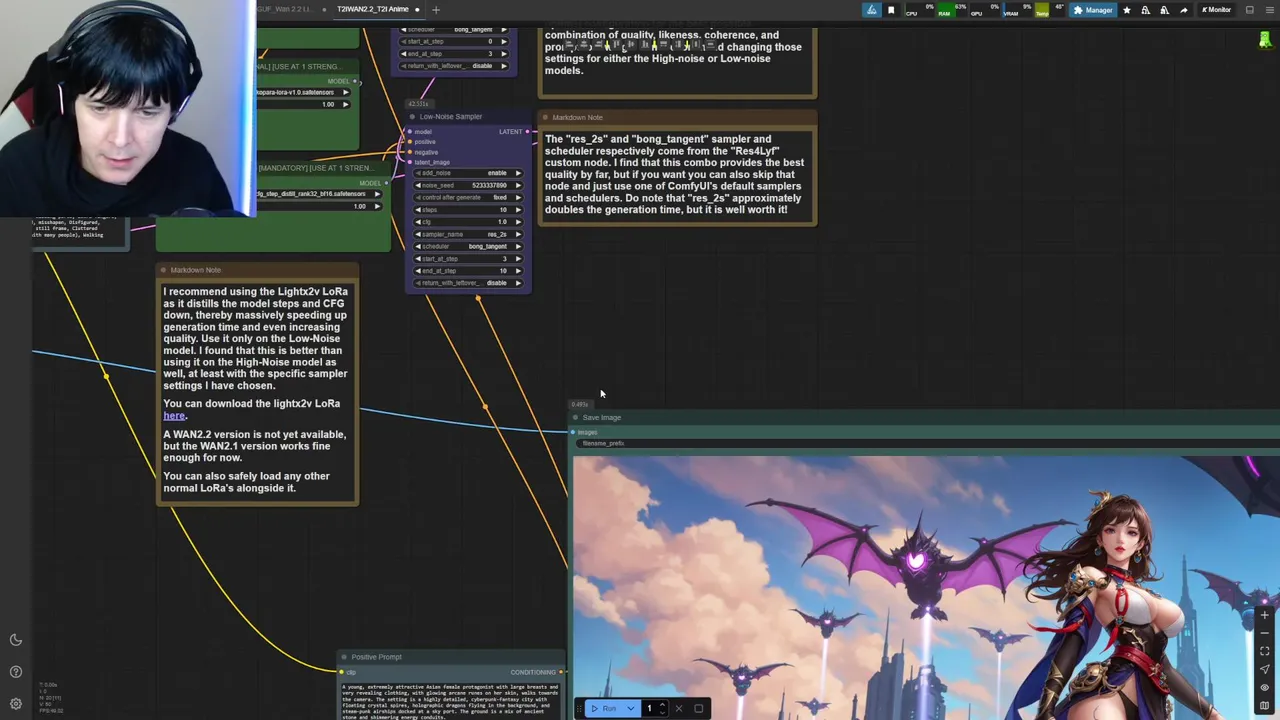1280x720 pixels.
Task: Open kopara-lora safetensors selector
Action: click(x=303, y=92)
